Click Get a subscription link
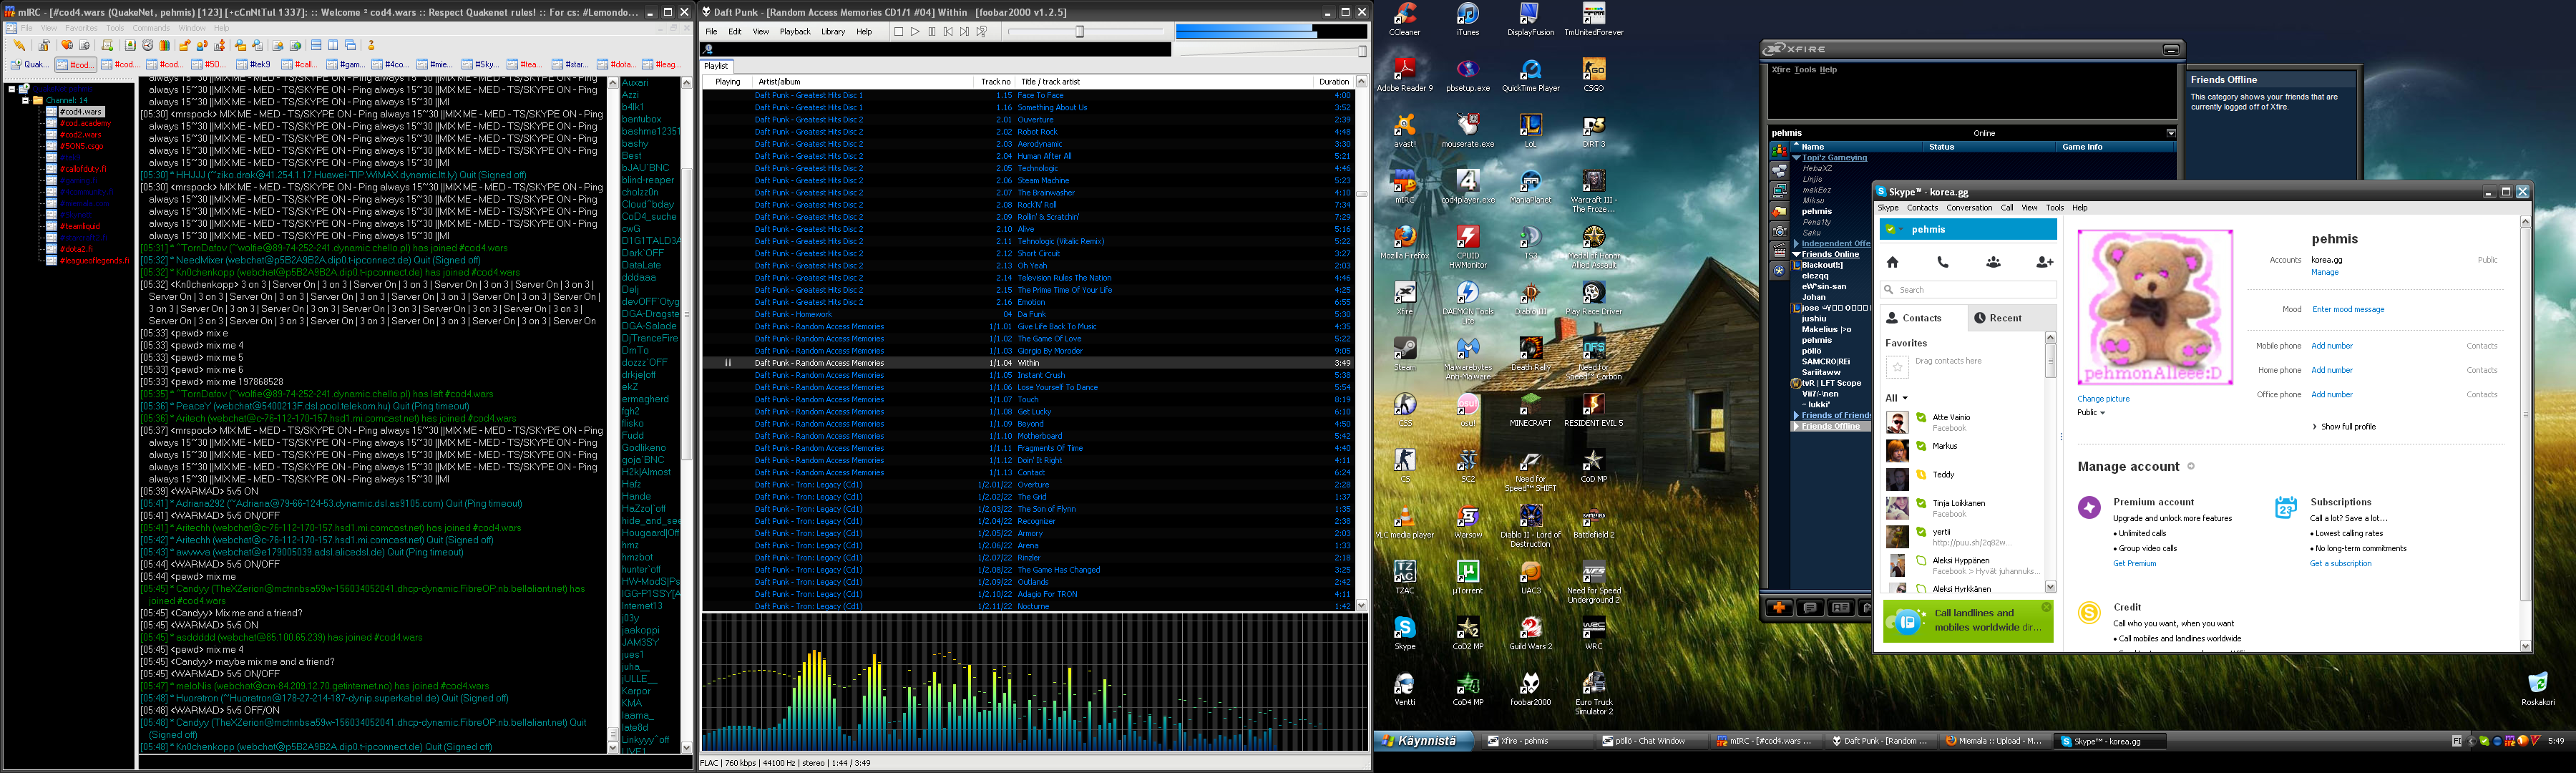The height and width of the screenshot is (773, 2576). [x=2340, y=564]
